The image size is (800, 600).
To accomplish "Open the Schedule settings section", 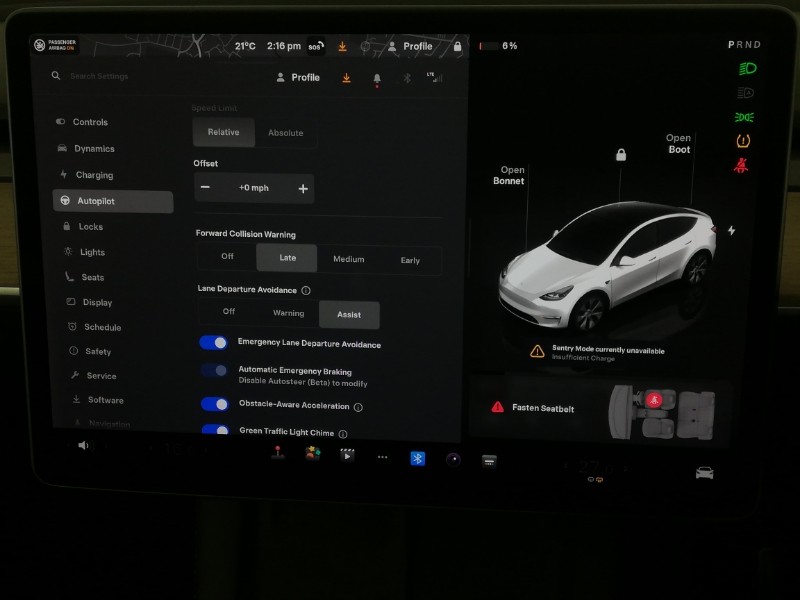I will [x=95, y=327].
